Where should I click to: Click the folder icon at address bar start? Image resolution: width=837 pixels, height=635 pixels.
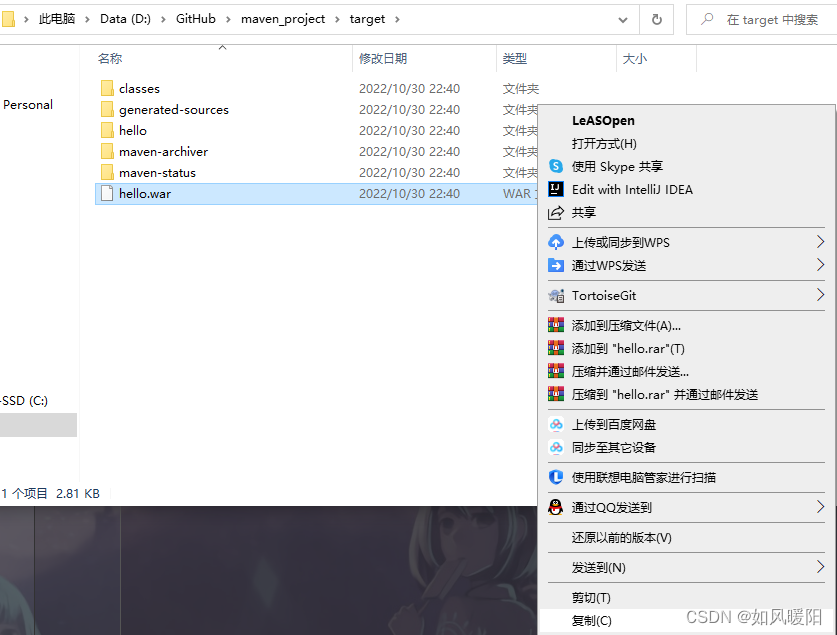pyautogui.click(x=7, y=19)
